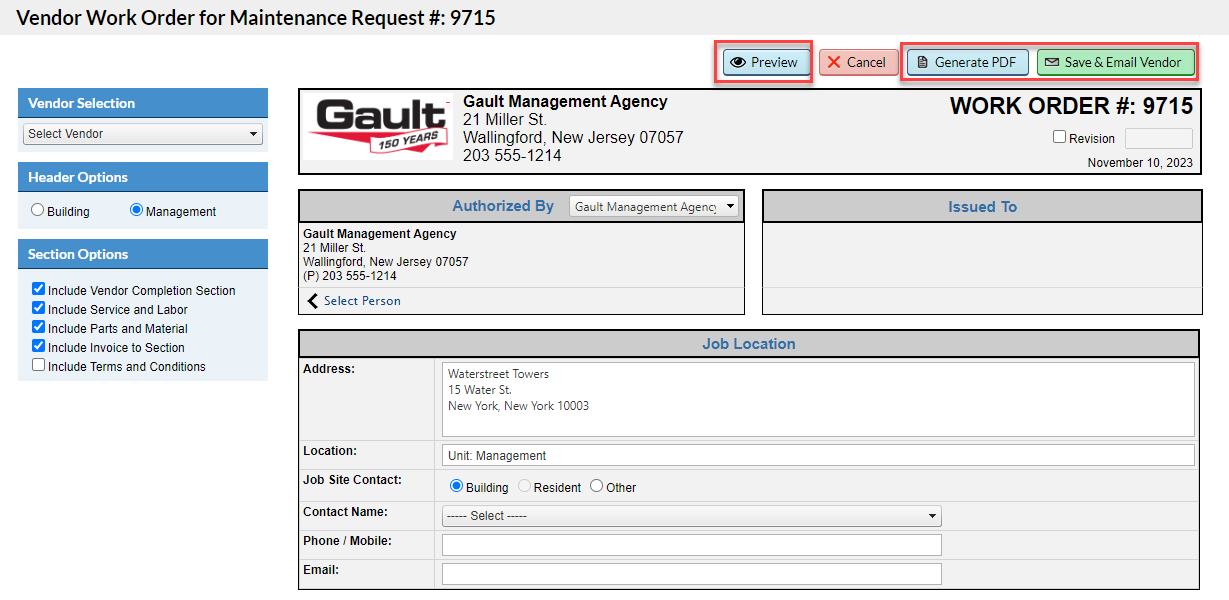Open the Select Vendor dropdown
This screenshot has height=600, width=1229.
pos(142,134)
